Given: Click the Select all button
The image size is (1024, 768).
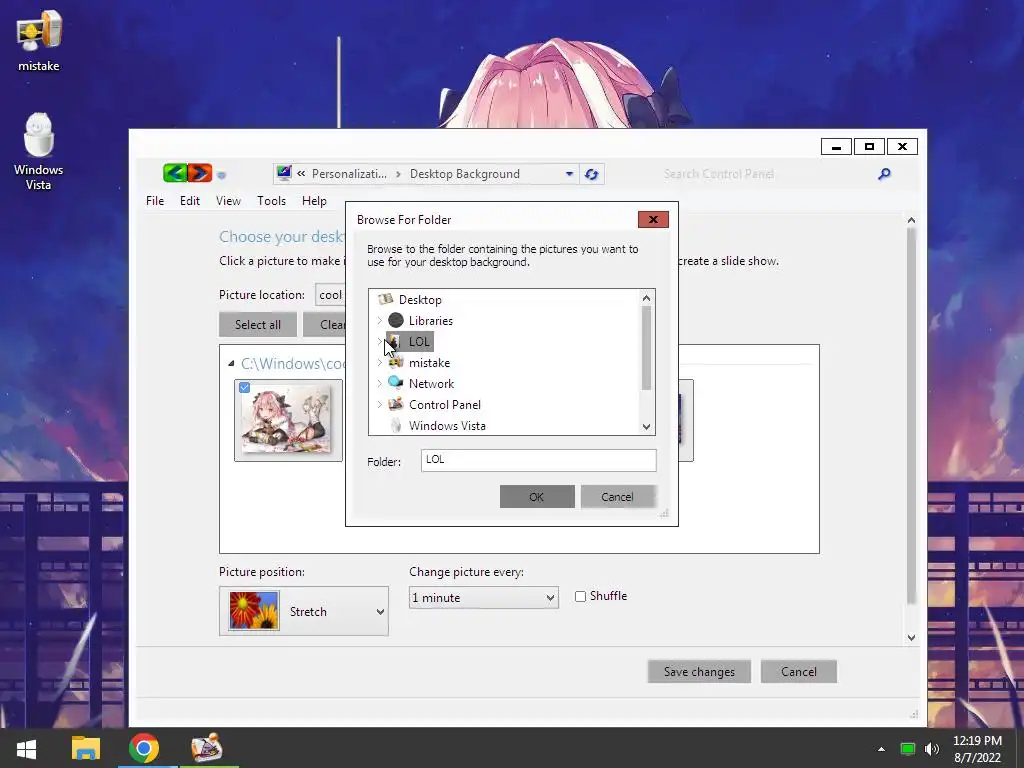Looking at the screenshot, I should (258, 325).
